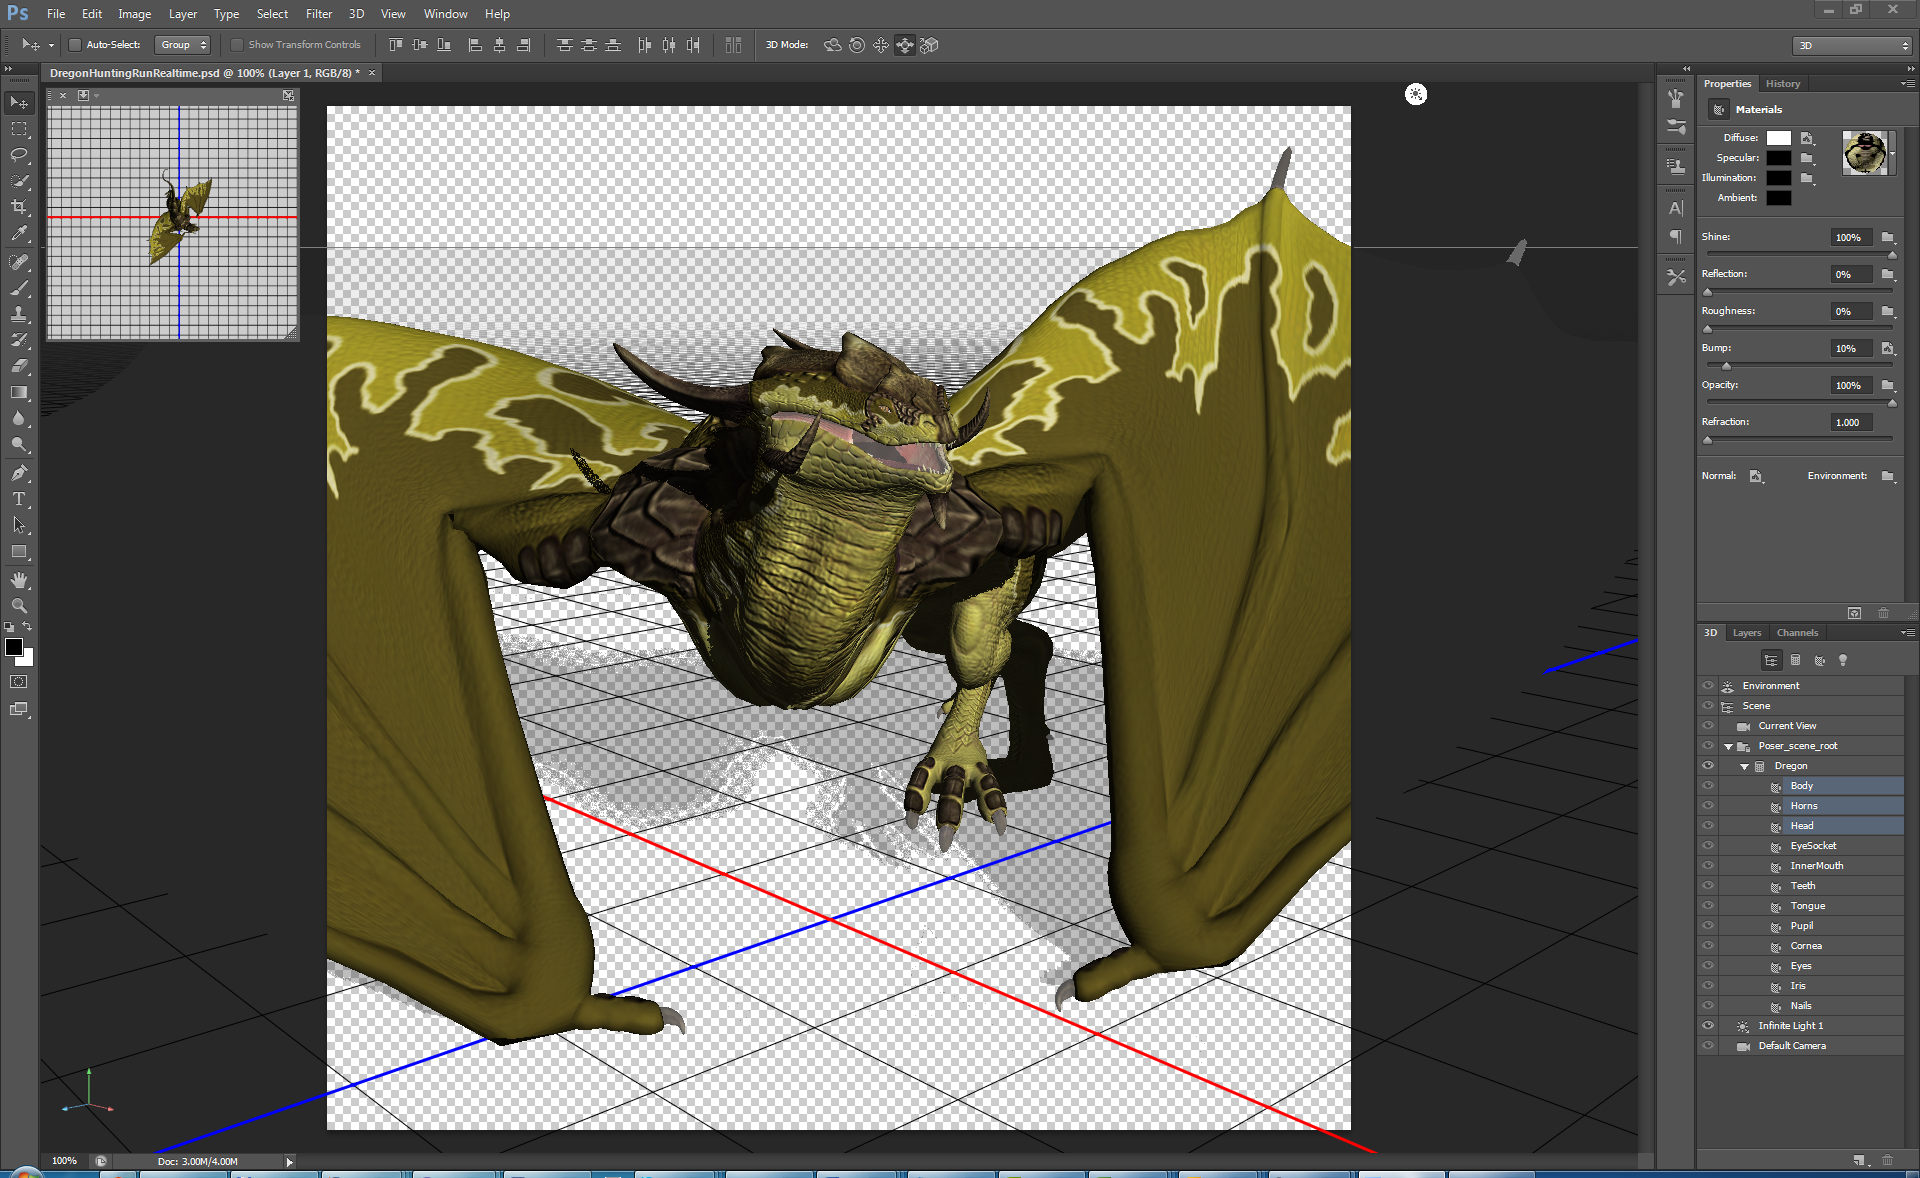Select the Head material in 3D panel
Viewport: 1920px width, 1178px height.
pyautogui.click(x=1802, y=826)
